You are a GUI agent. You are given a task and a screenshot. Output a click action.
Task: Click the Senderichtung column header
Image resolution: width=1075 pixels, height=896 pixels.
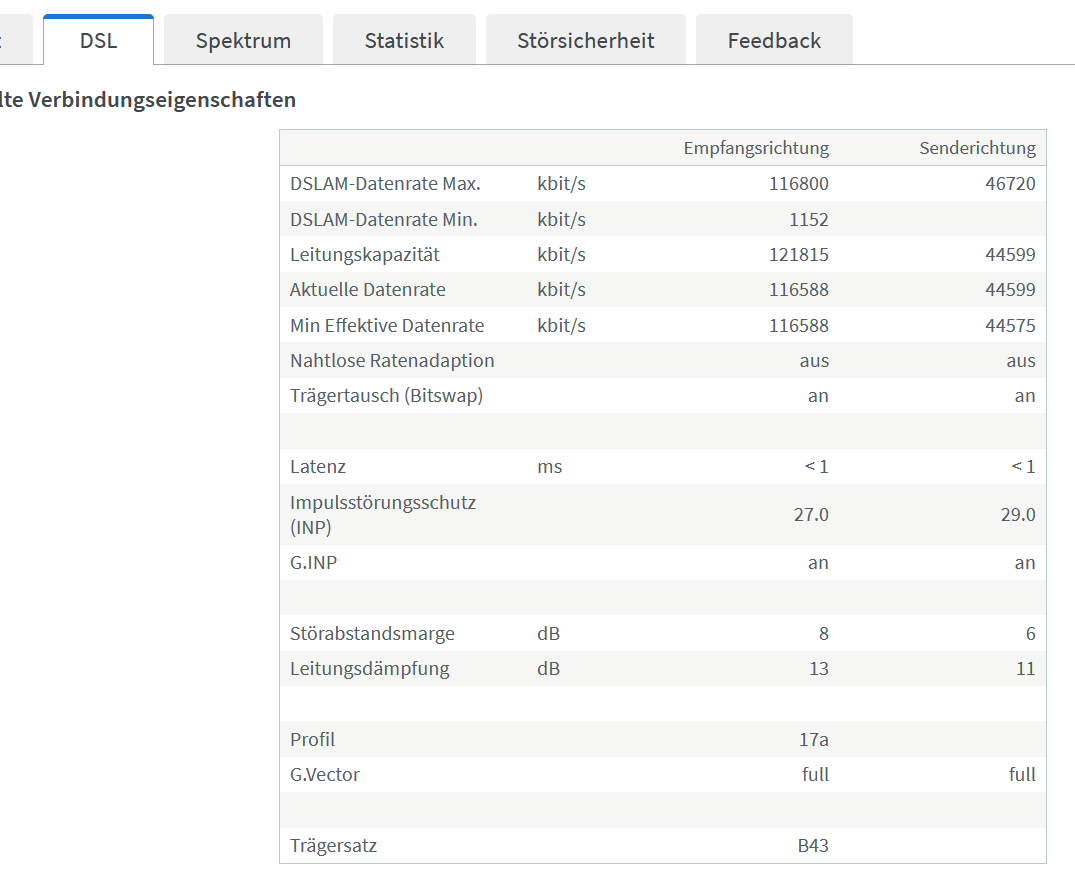(x=977, y=148)
